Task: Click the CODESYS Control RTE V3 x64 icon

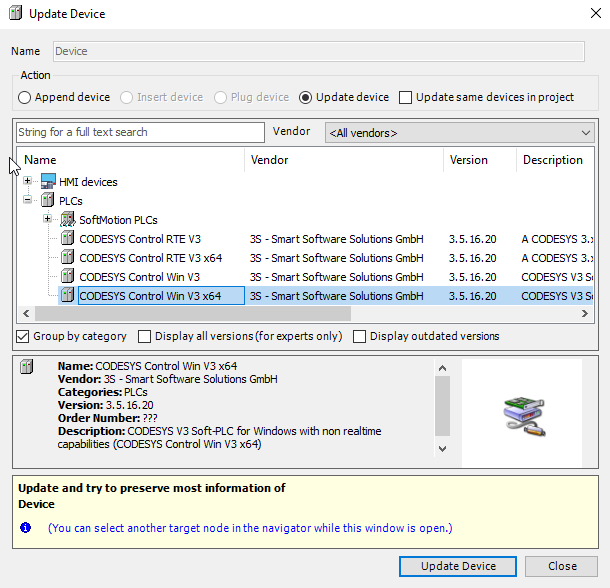Action: [x=67, y=258]
